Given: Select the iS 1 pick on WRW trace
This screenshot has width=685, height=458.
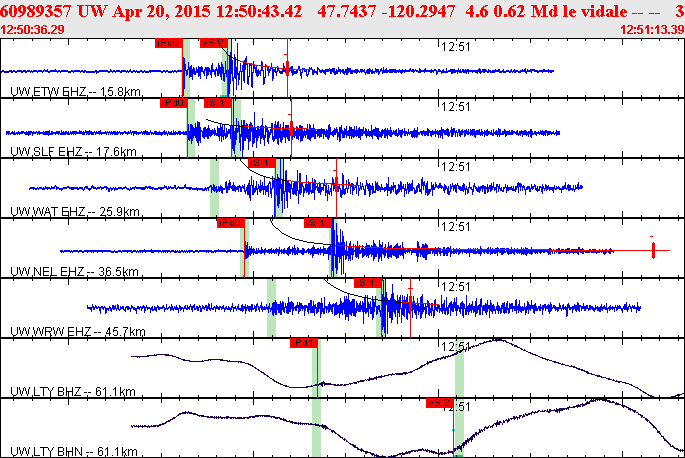Looking at the screenshot, I should 368,283.
